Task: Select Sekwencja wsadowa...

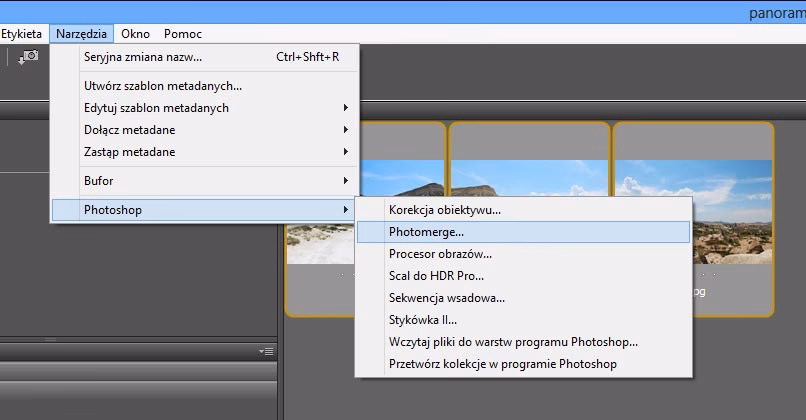Action: coord(523,298)
